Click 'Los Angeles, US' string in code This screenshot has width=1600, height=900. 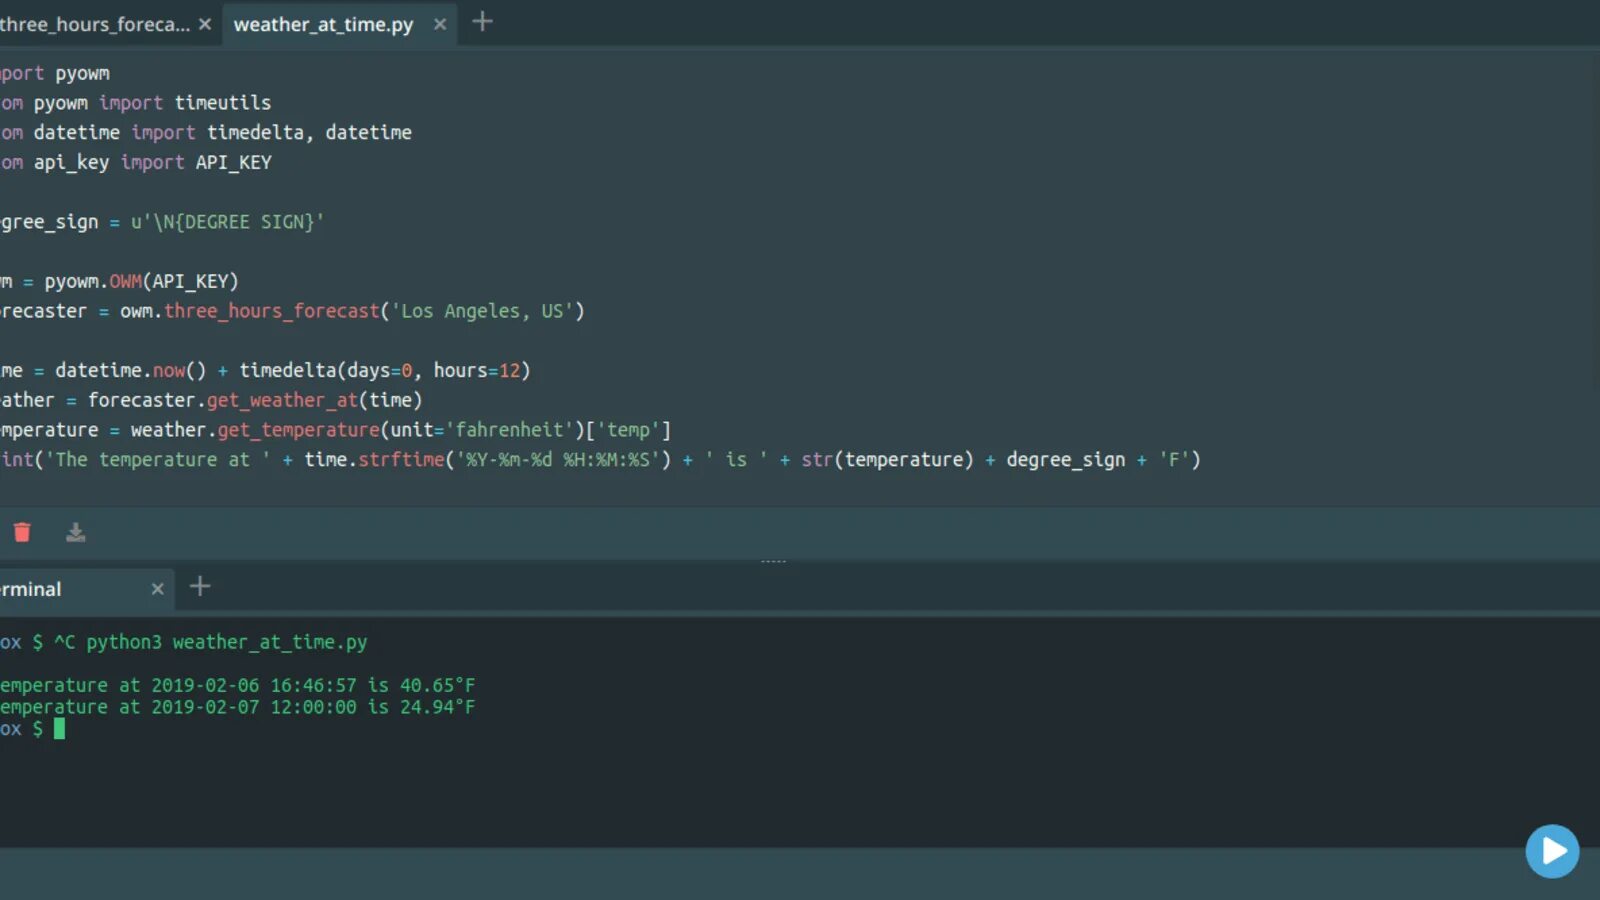(x=483, y=311)
